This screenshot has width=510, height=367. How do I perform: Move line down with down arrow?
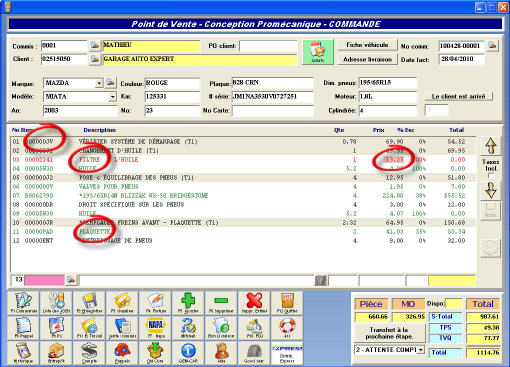click(491, 190)
